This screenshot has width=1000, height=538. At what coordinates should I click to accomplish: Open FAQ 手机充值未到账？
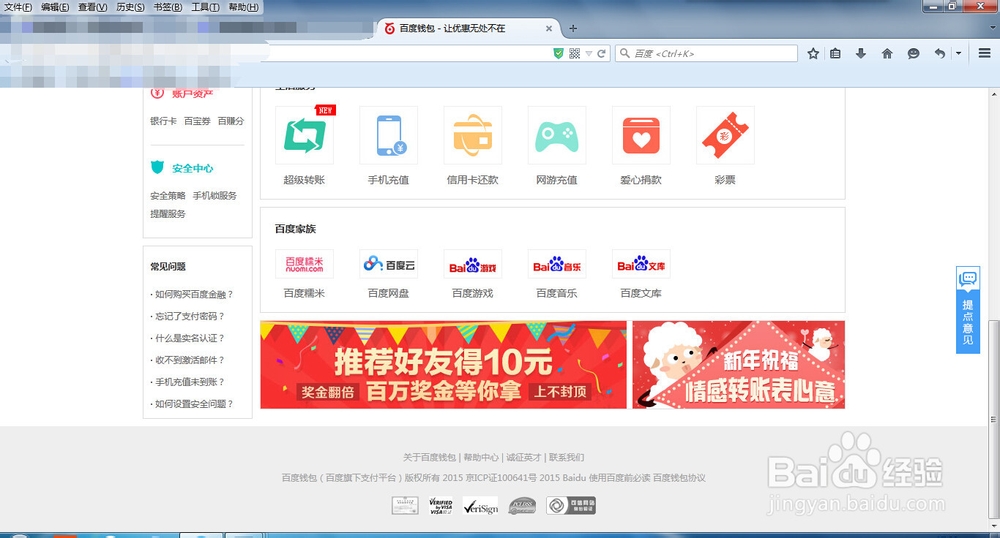(x=188, y=381)
